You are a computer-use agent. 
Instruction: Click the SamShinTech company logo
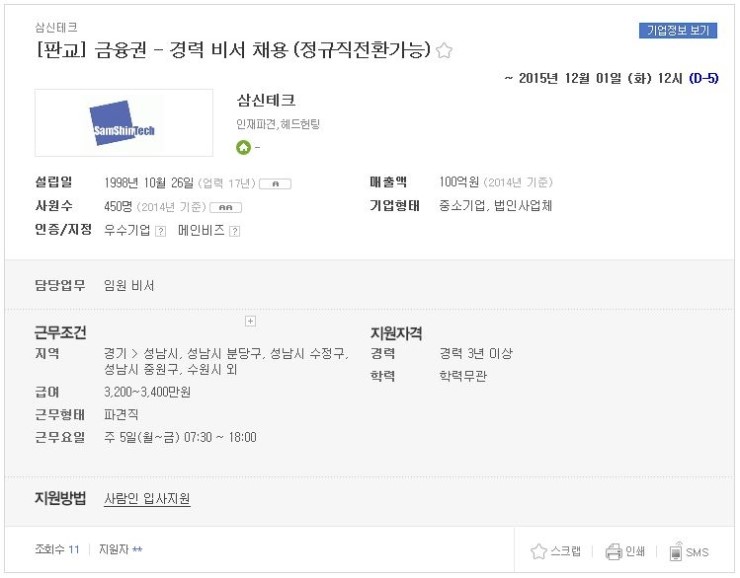pos(124,123)
